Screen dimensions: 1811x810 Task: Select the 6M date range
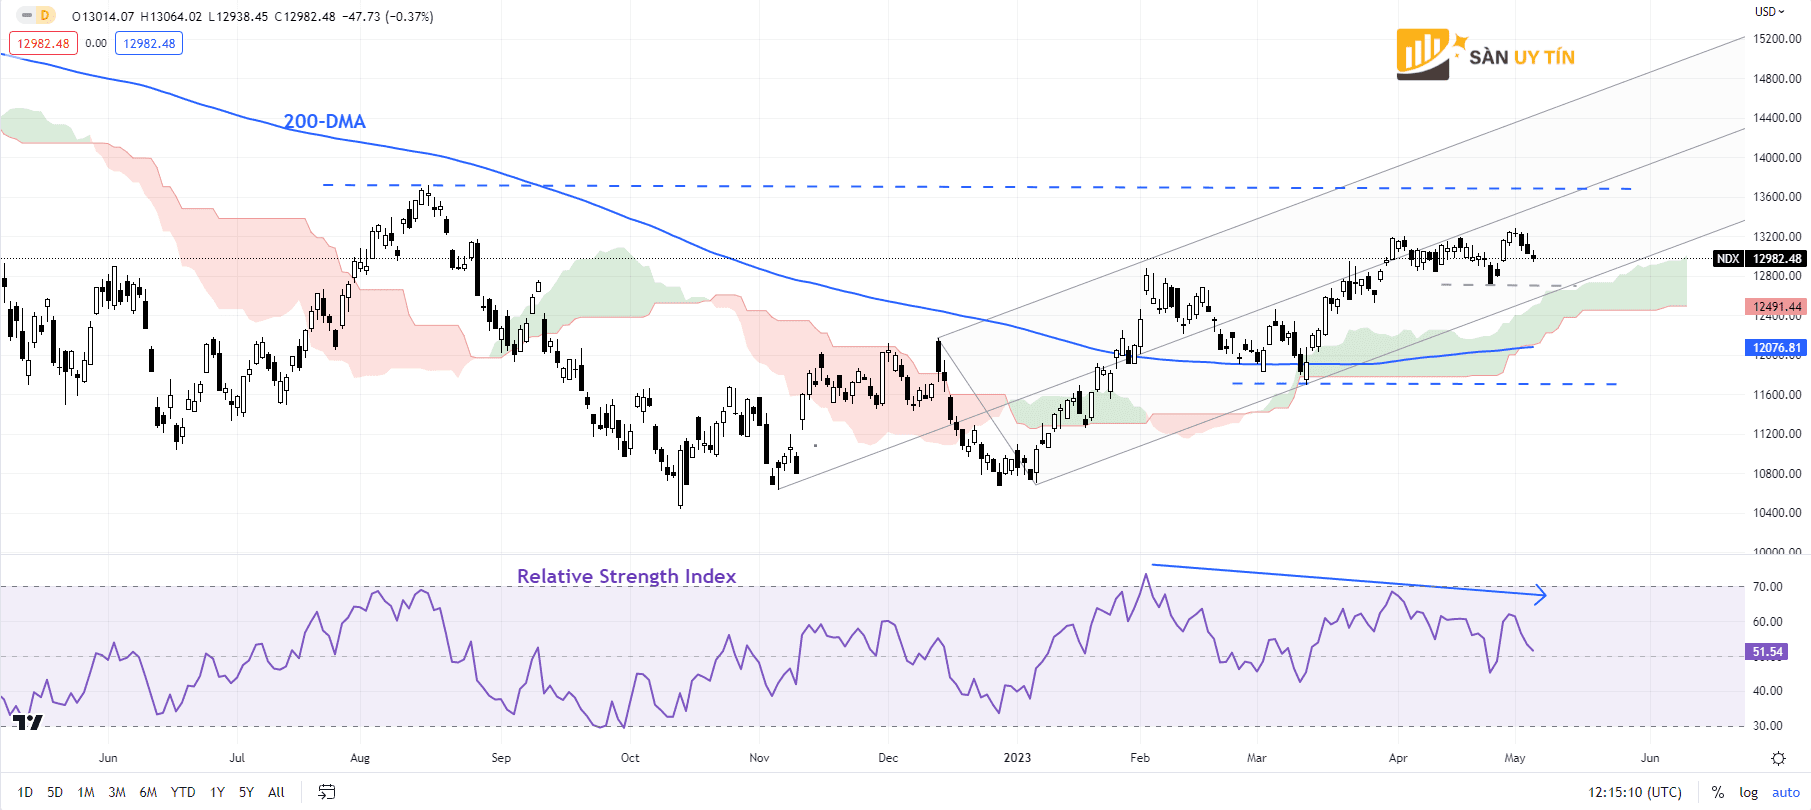[148, 792]
